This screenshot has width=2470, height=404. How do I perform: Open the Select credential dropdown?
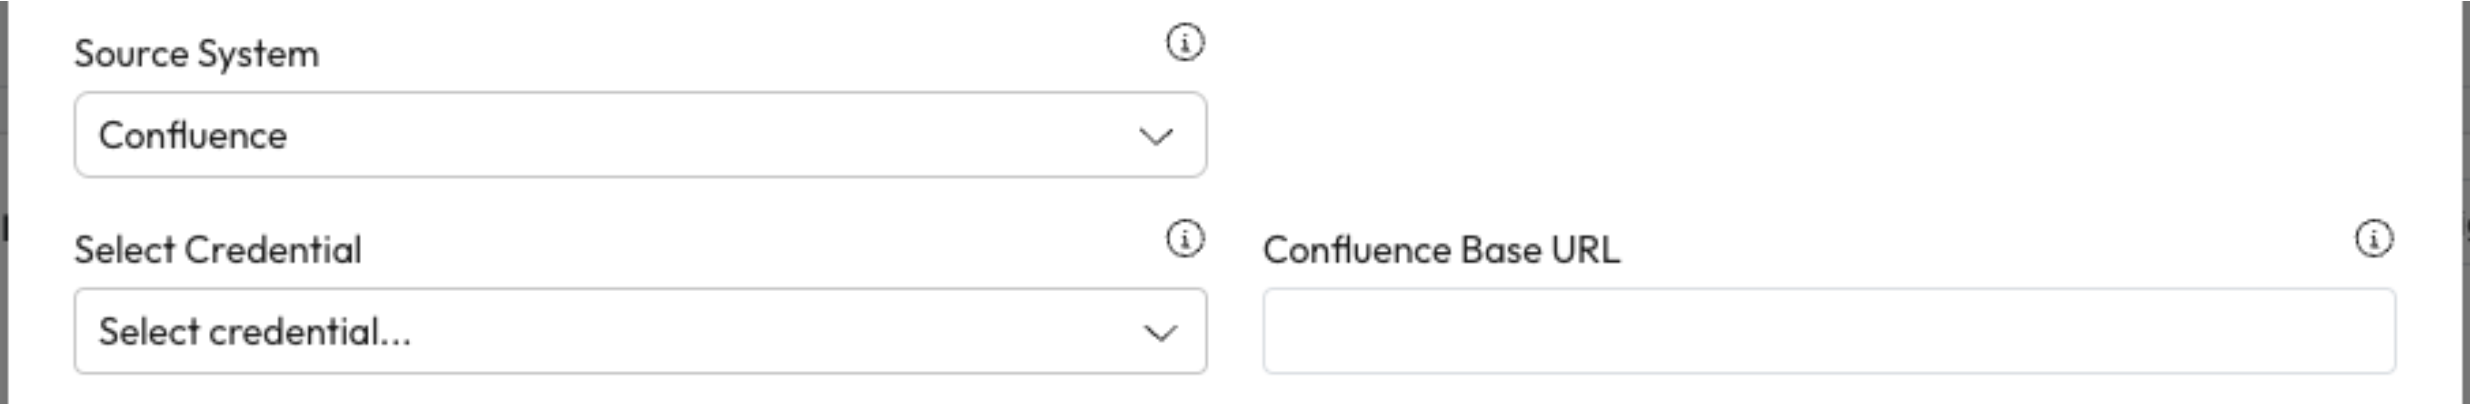(640, 331)
